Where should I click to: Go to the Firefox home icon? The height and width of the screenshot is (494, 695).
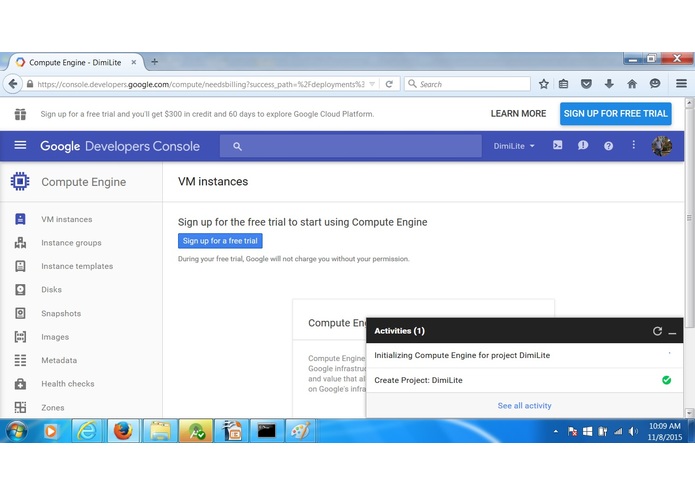pos(632,84)
